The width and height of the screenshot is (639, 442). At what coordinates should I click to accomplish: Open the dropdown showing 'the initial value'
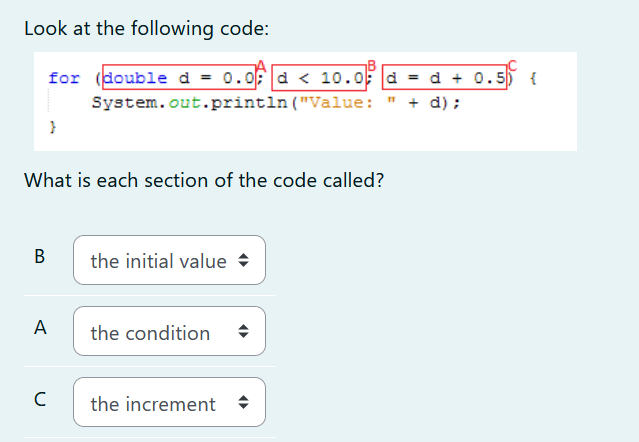[x=169, y=260]
